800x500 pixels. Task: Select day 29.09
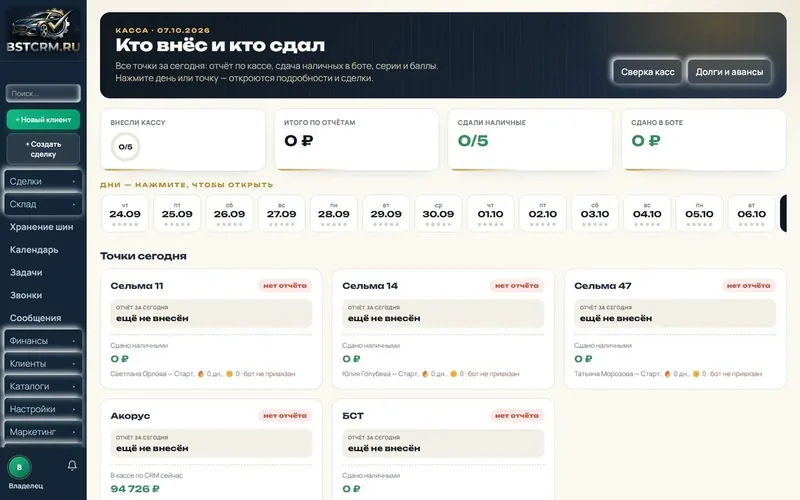[x=386, y=214]
